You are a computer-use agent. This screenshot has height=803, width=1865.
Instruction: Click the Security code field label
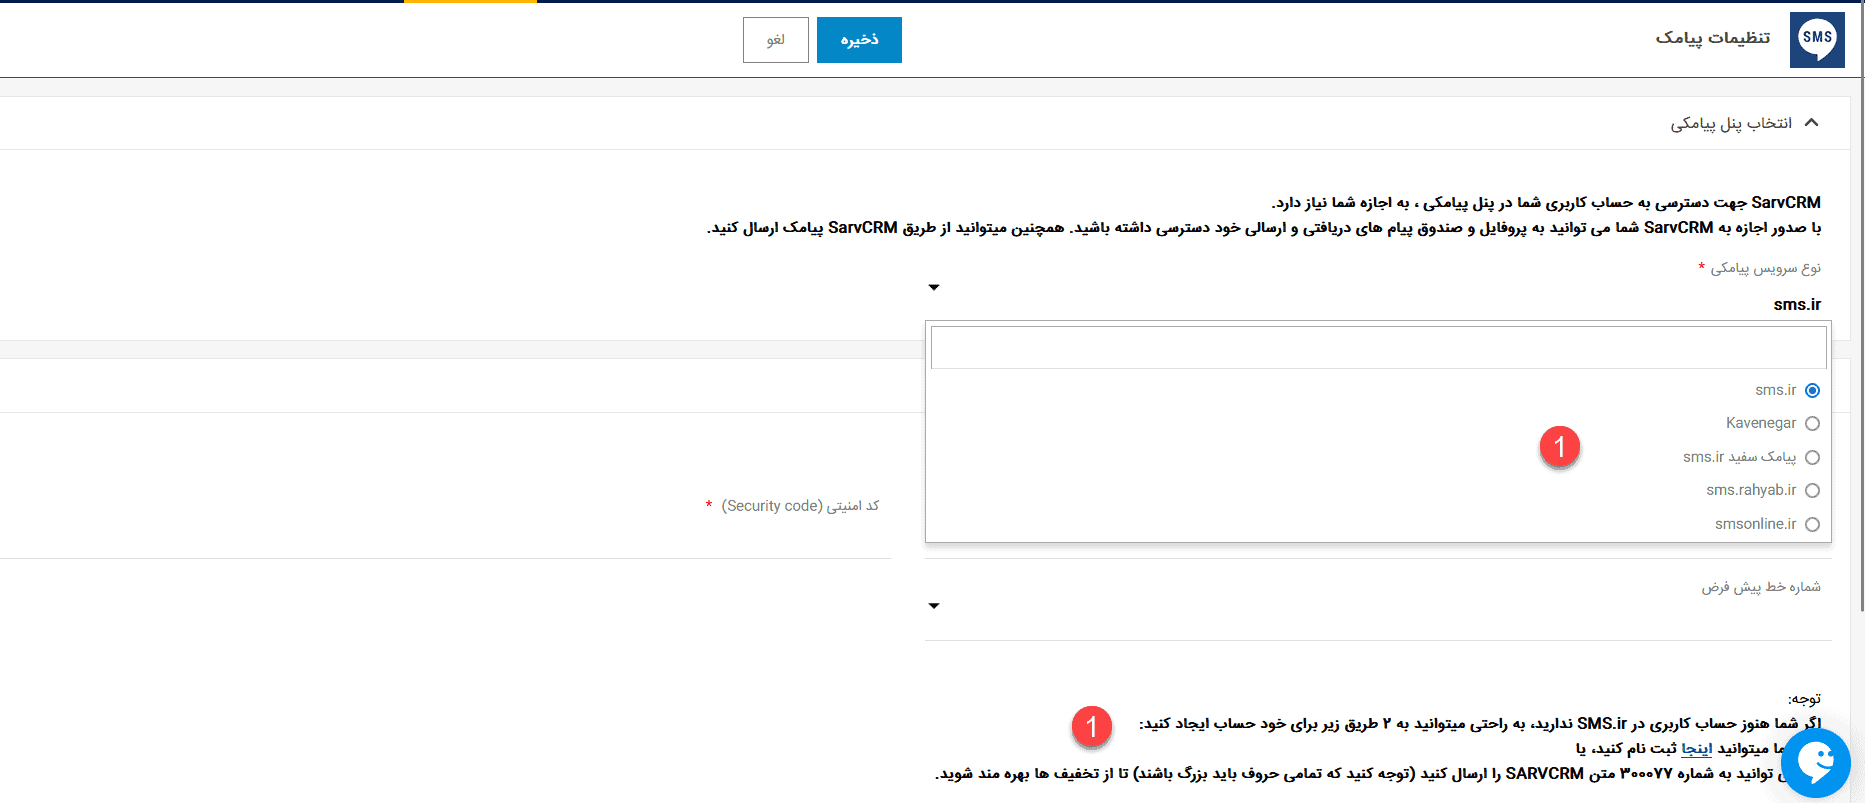(x=800, y=506)
